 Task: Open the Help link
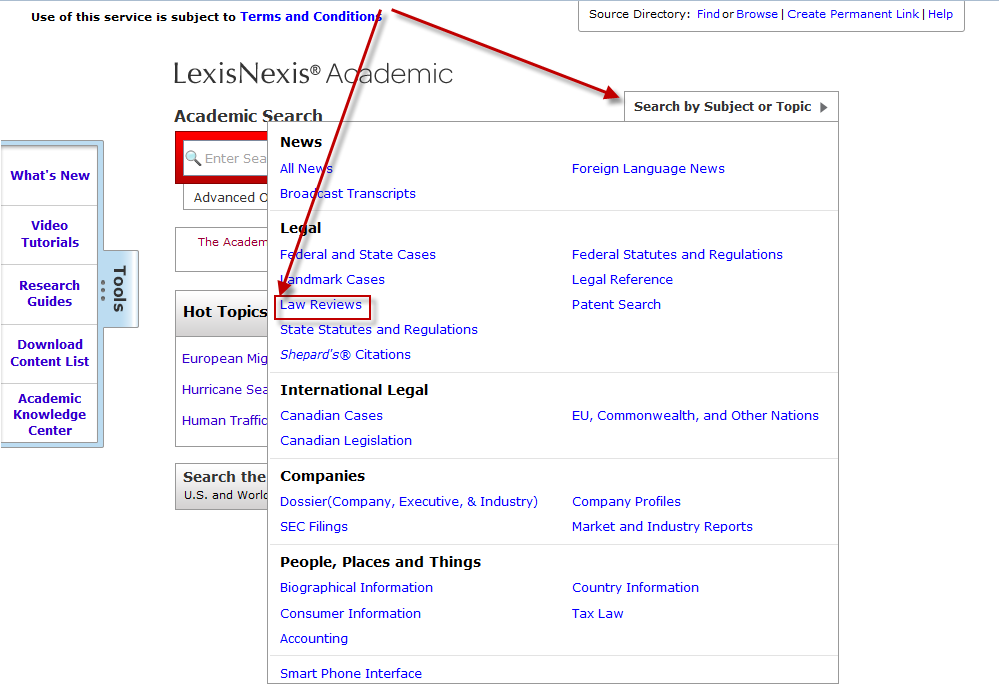940,14
